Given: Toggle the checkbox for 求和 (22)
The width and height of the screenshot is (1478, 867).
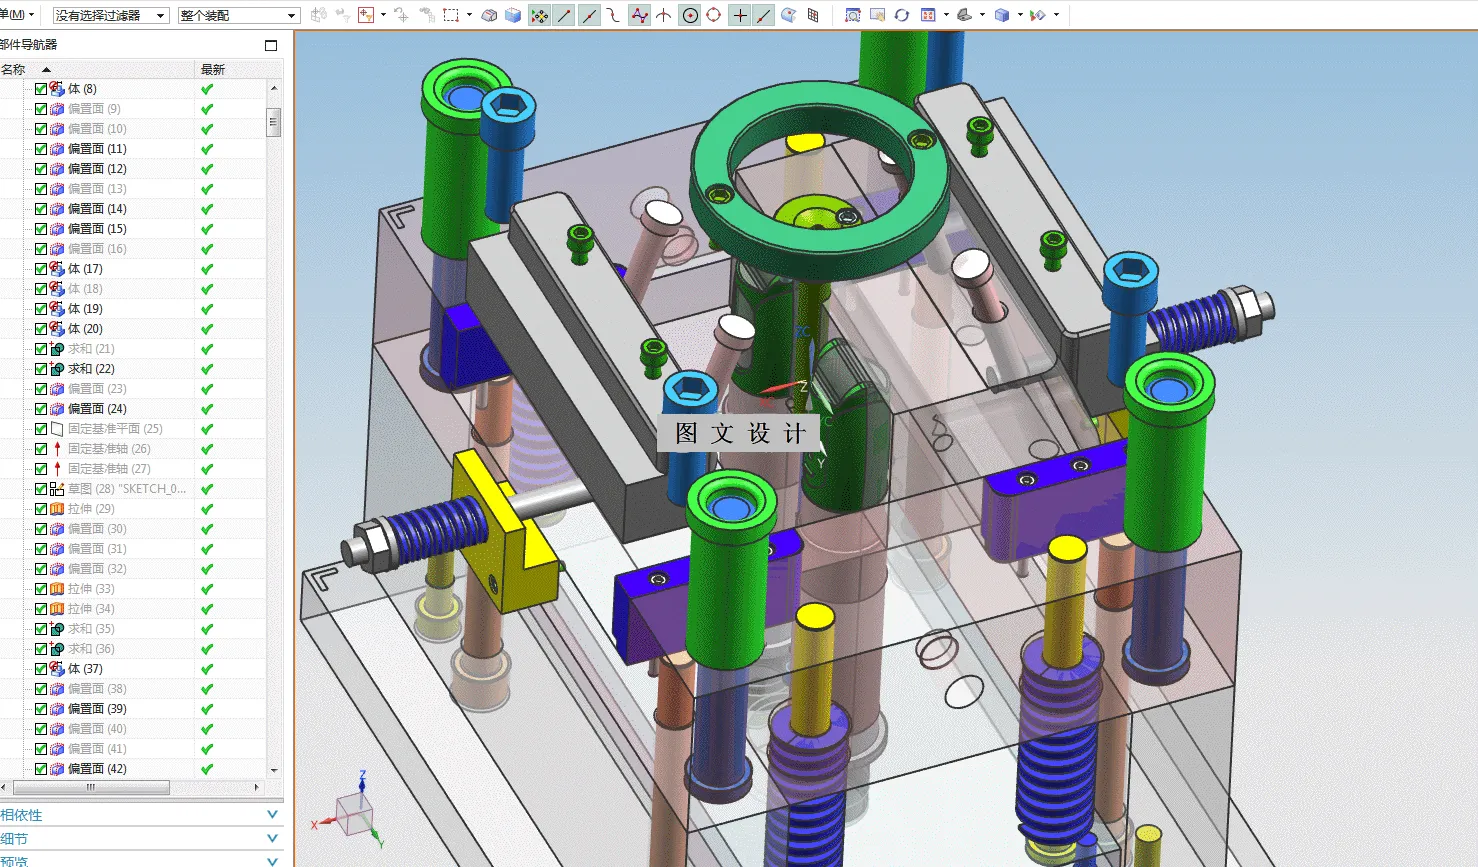Looking at the screenshot, I should [41, 369].
